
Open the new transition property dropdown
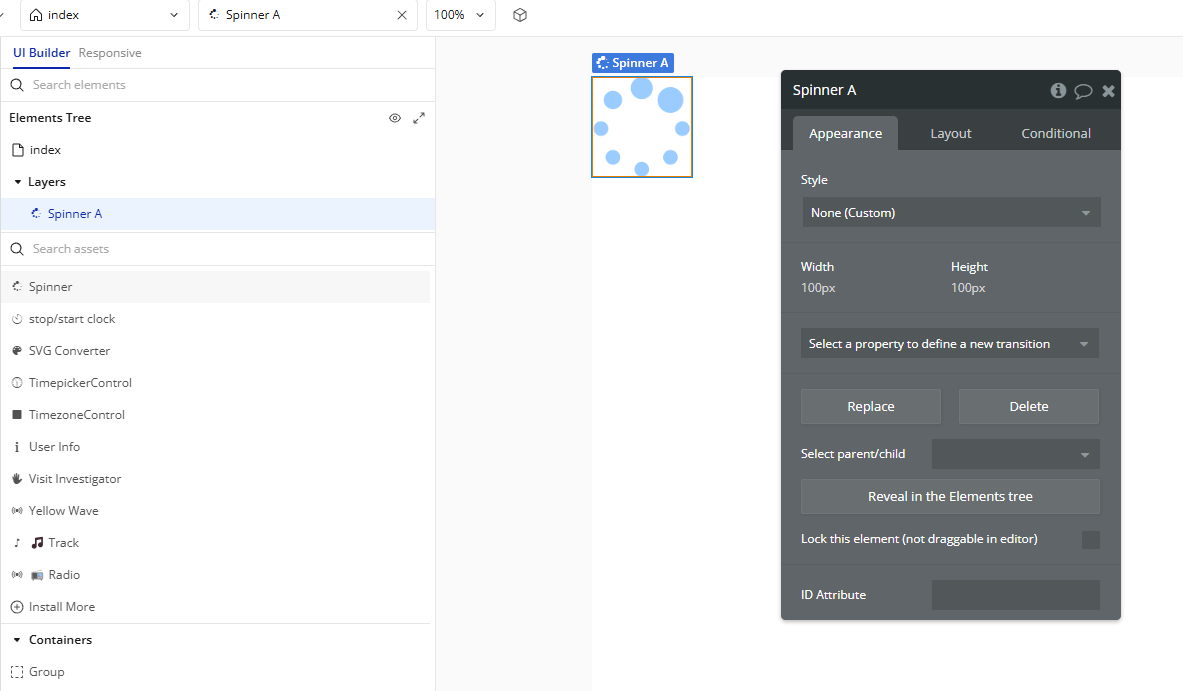pos(950,344)
